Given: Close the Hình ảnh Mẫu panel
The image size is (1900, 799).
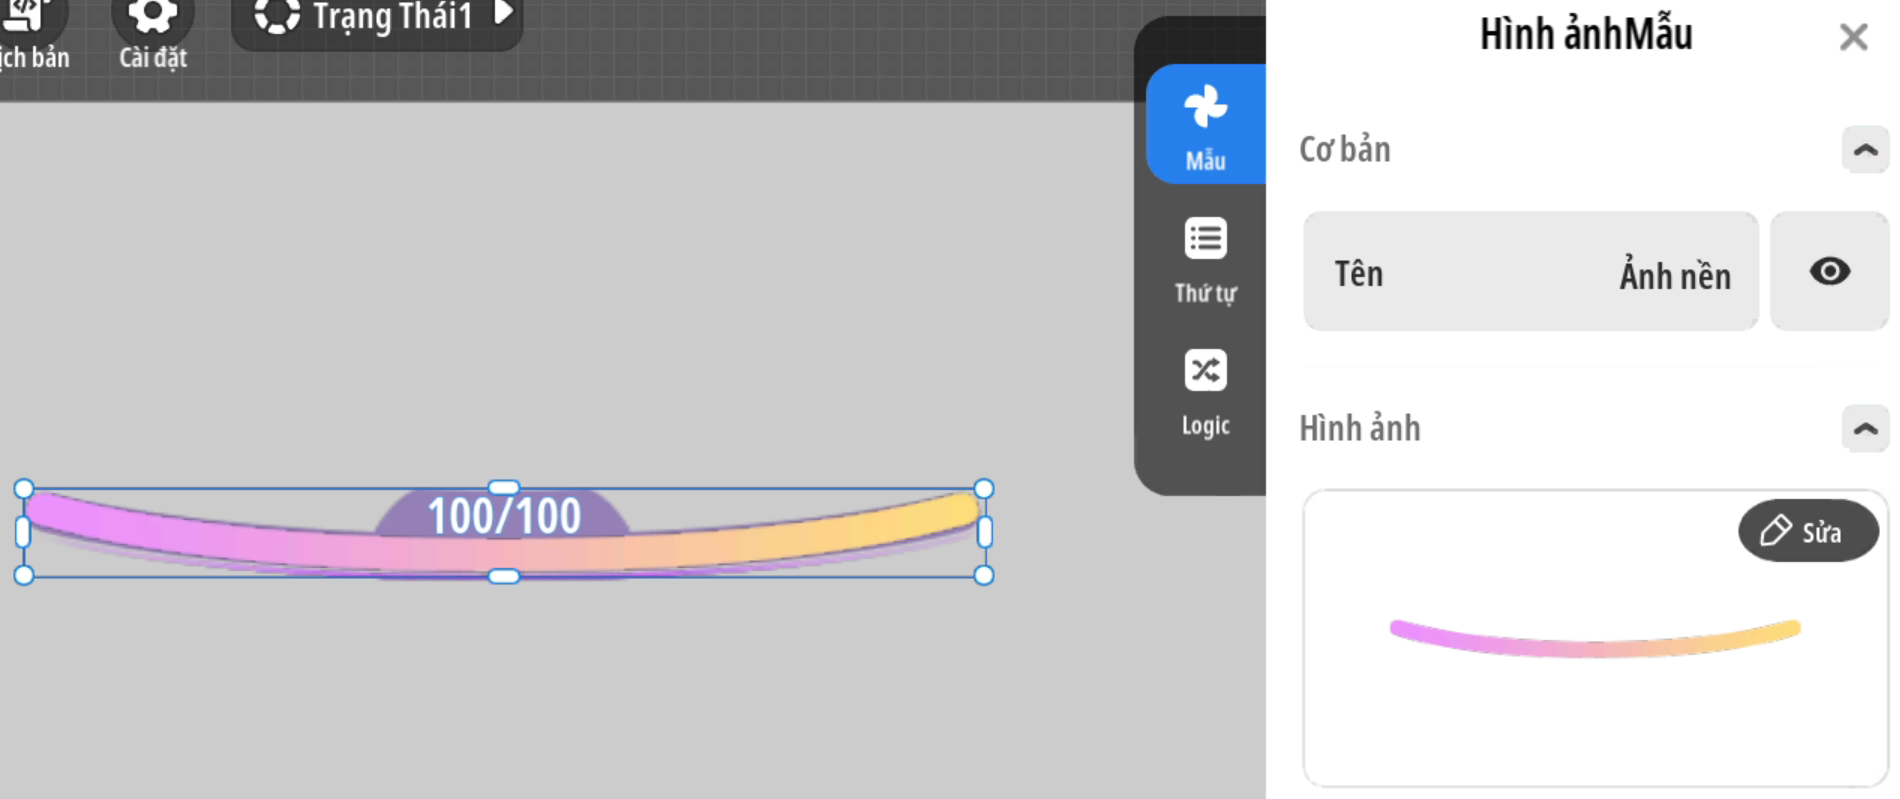Looking at the screenshot, I should coord(1853,37).
